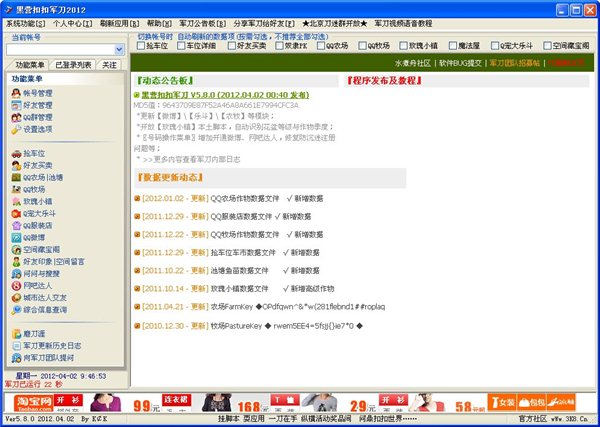600x427 pixels.
Task: Switch to the 关注 tab
Action: (x=109, y=64)
